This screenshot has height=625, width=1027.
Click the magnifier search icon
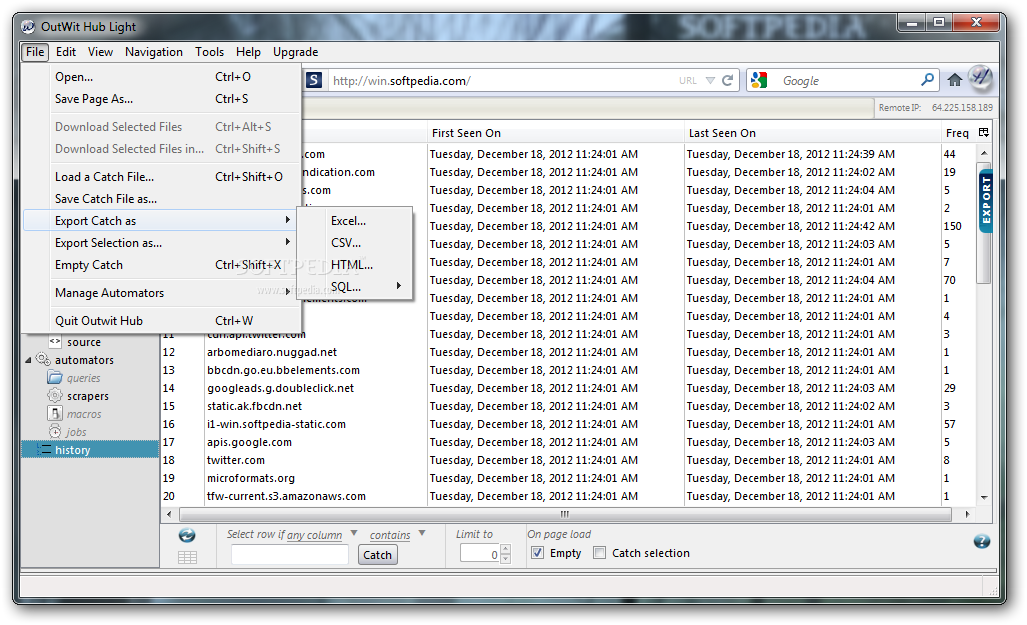coord(927,80)
